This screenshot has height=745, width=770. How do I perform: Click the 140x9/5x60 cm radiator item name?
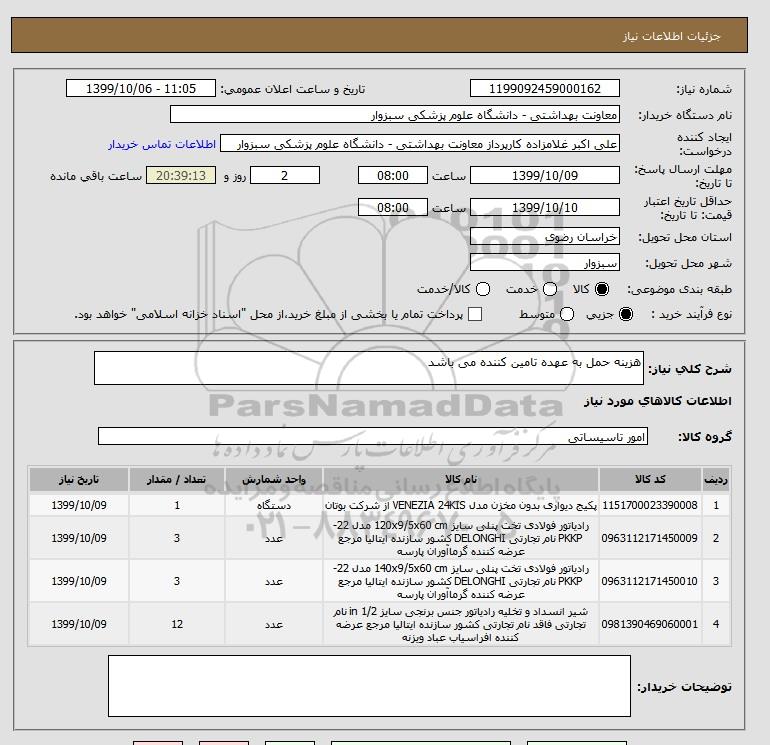tap(461, 581)
